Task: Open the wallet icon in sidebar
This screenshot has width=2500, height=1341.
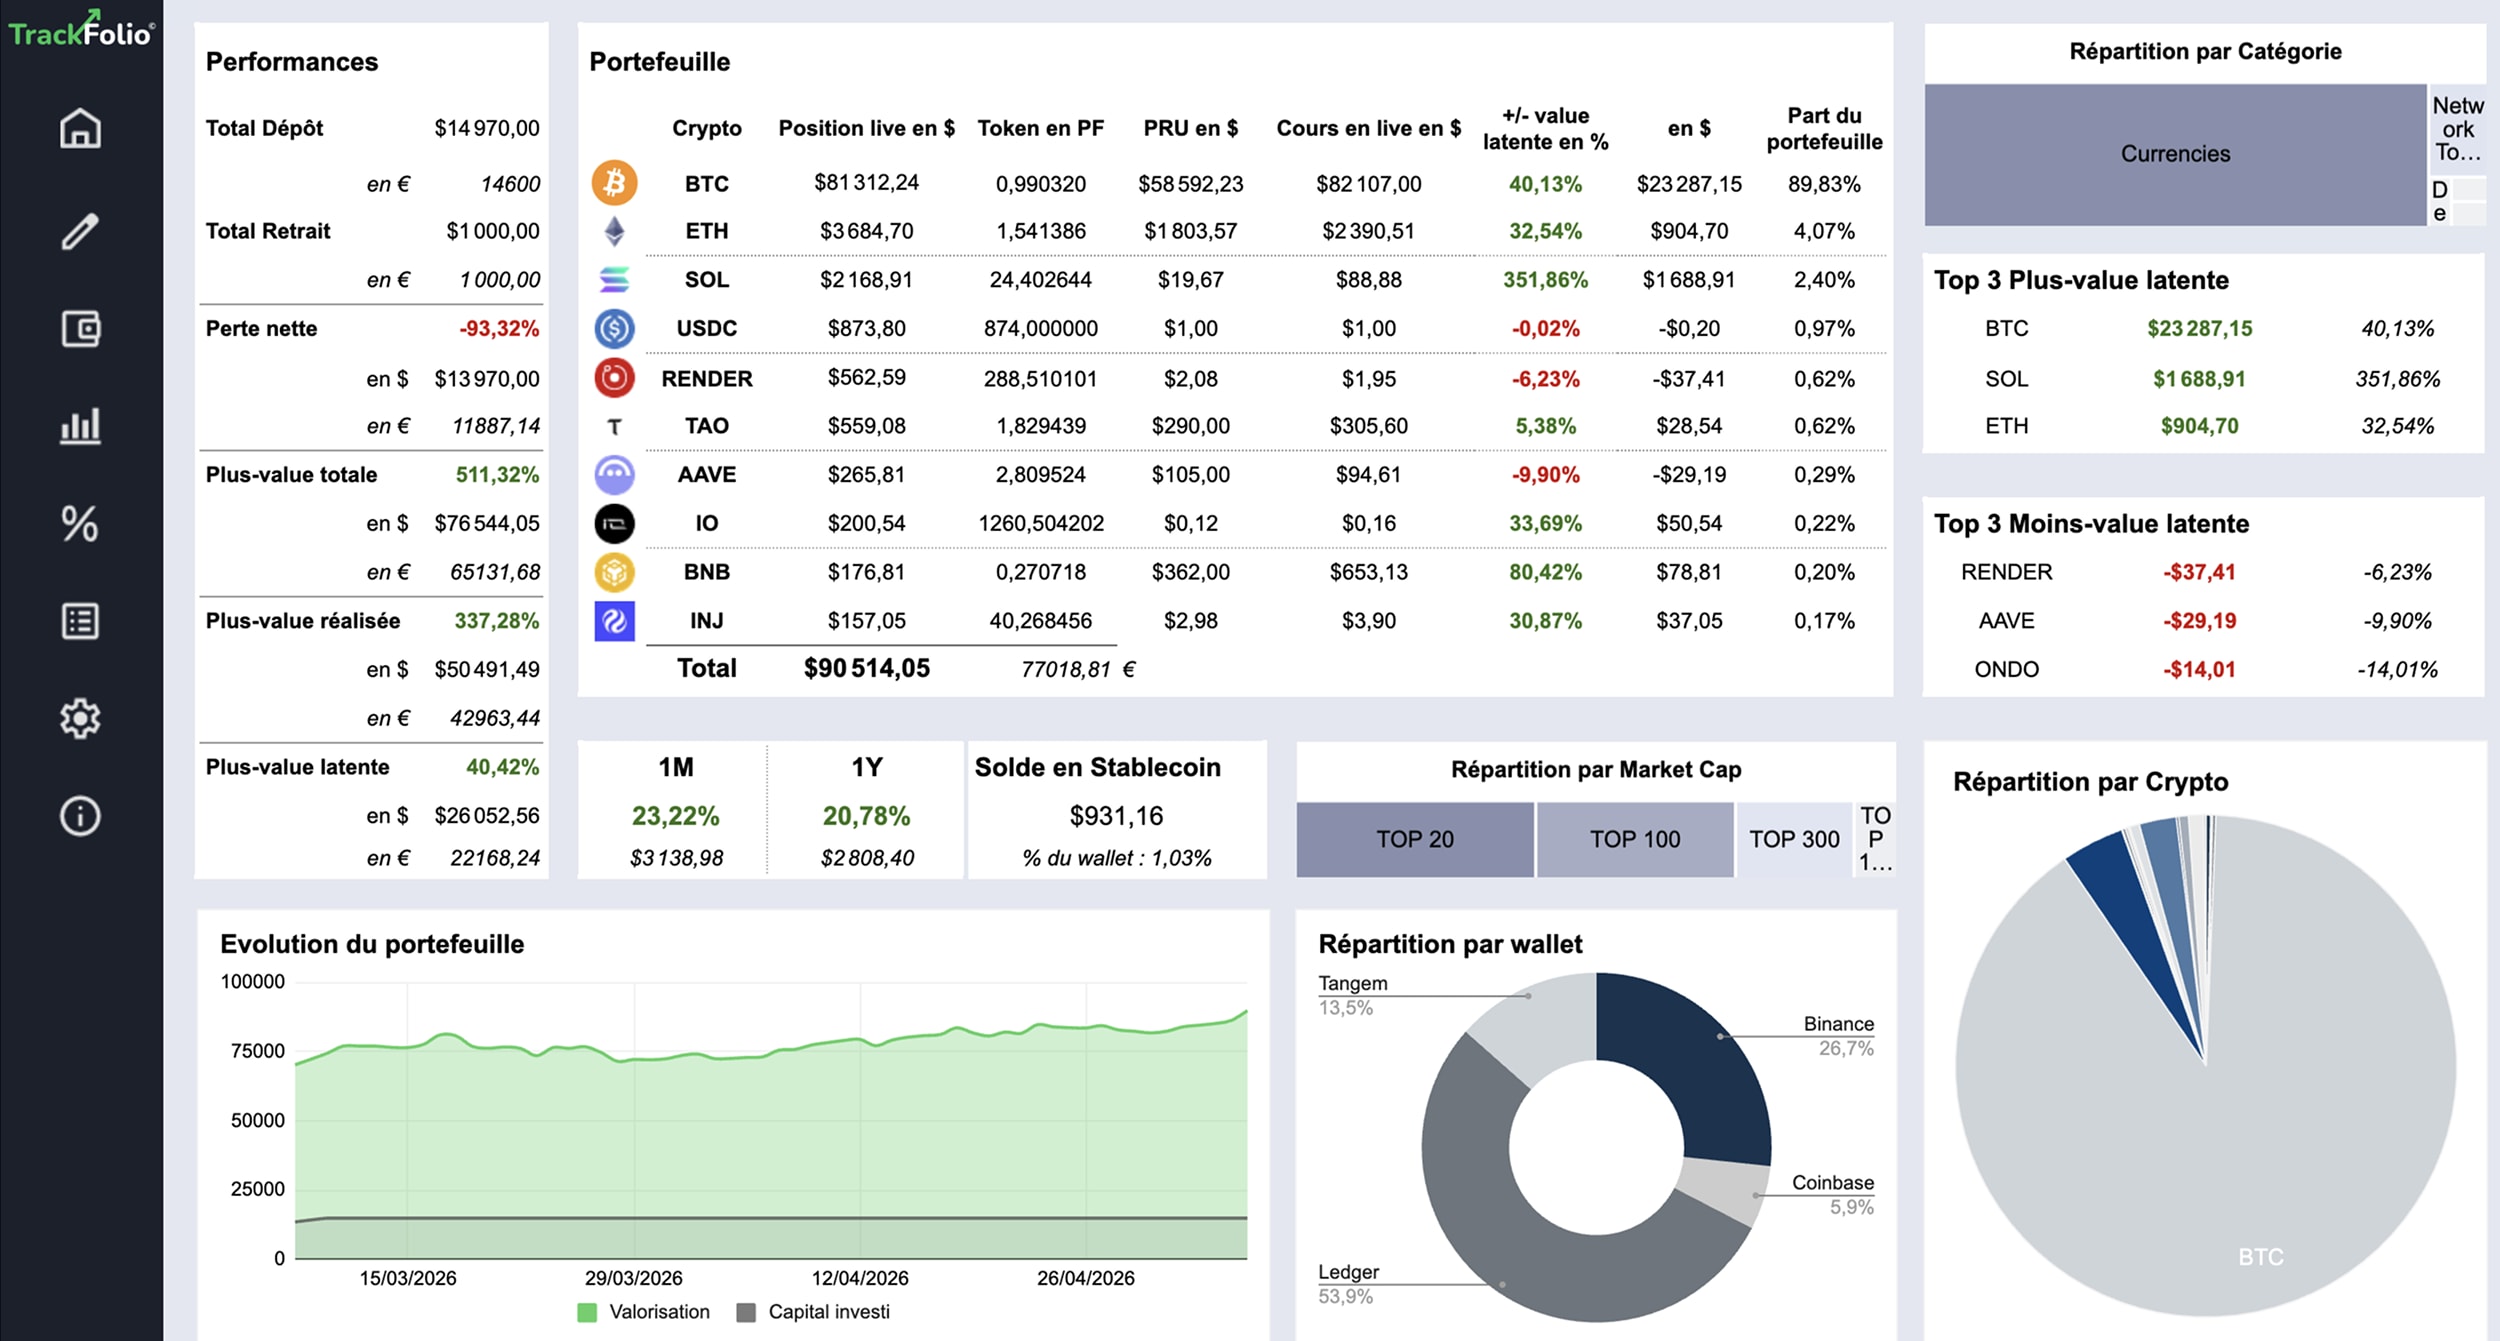Action: pyautogui.click(x=80, y=329)
